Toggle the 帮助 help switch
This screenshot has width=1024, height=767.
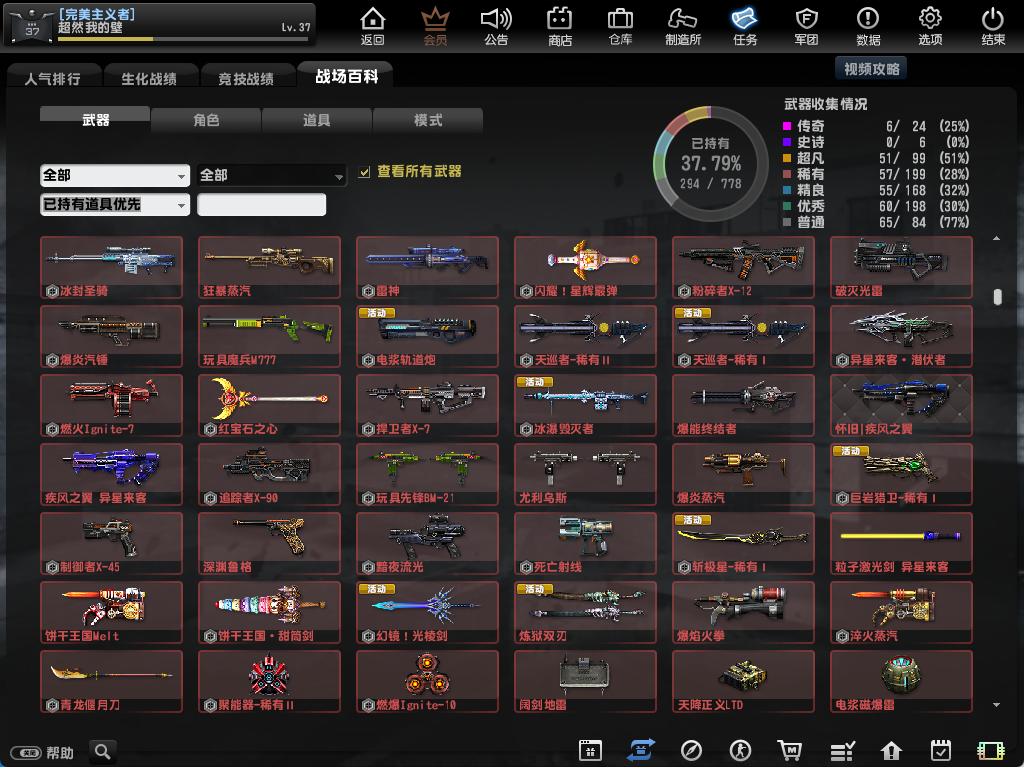tap(26, 752)
